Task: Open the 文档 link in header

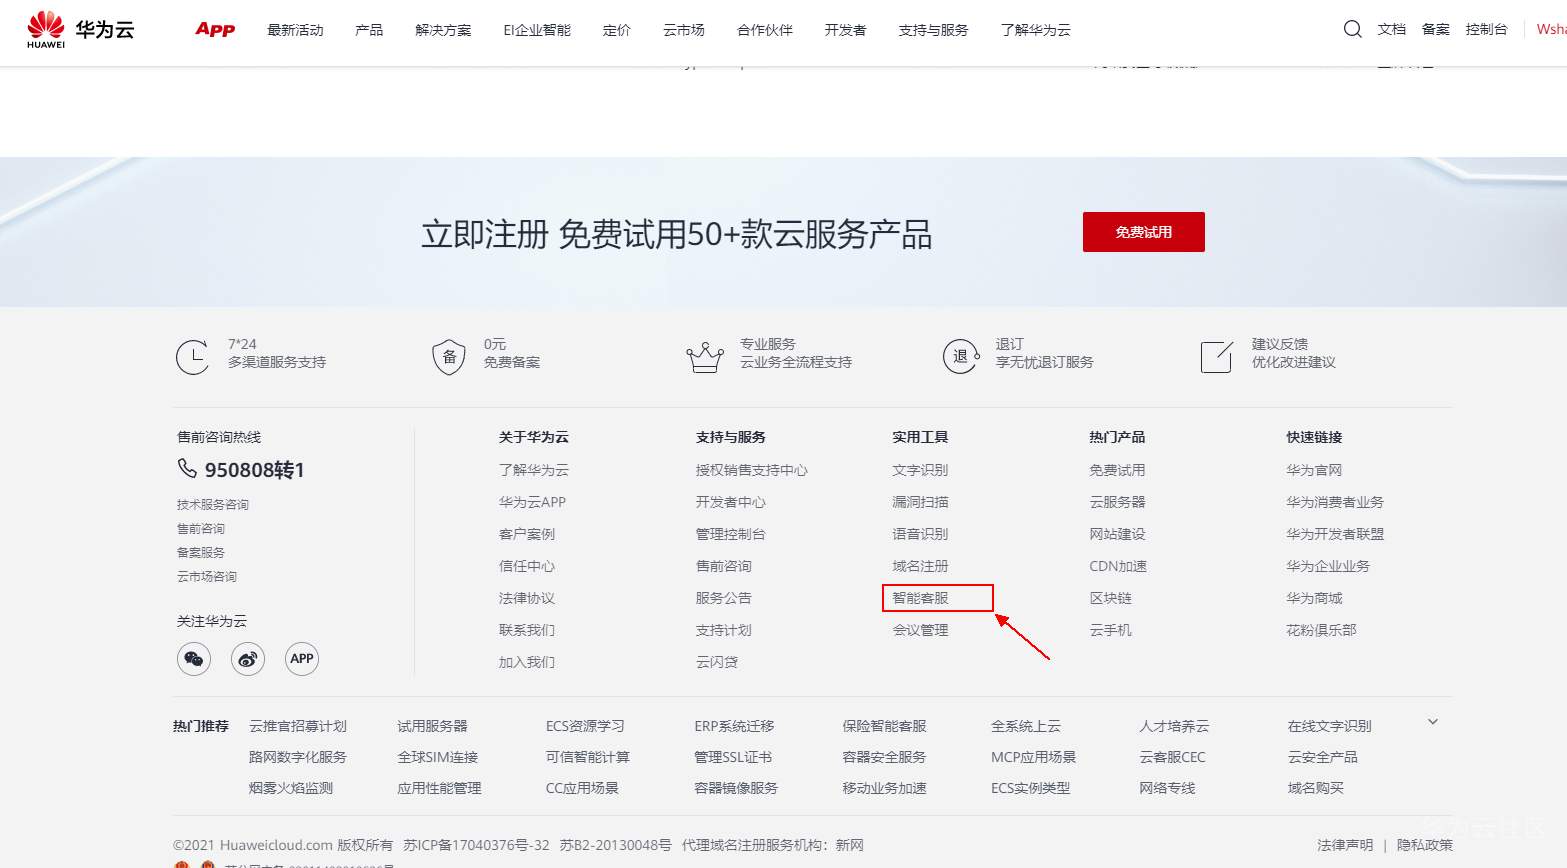Action: coord(1392,30)
